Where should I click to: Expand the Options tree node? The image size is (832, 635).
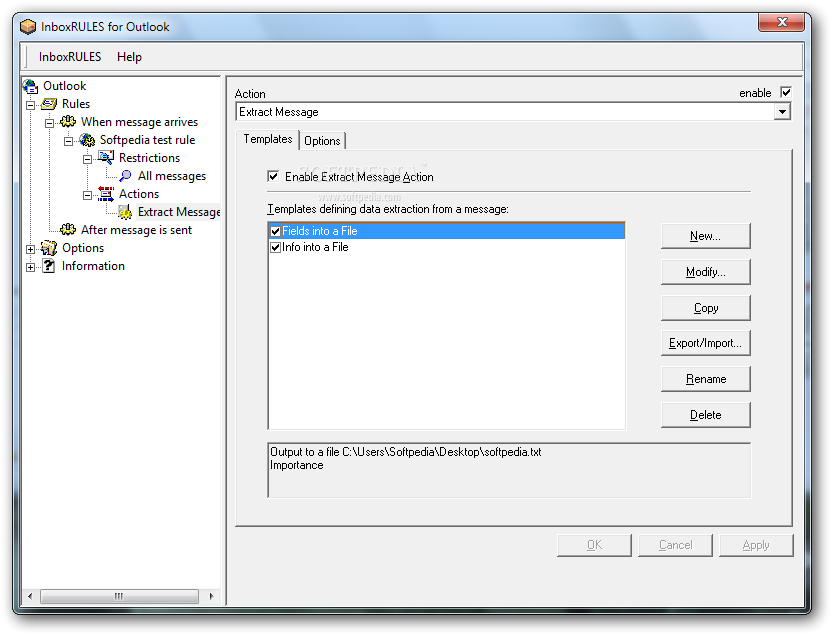[x=31, y=249]
